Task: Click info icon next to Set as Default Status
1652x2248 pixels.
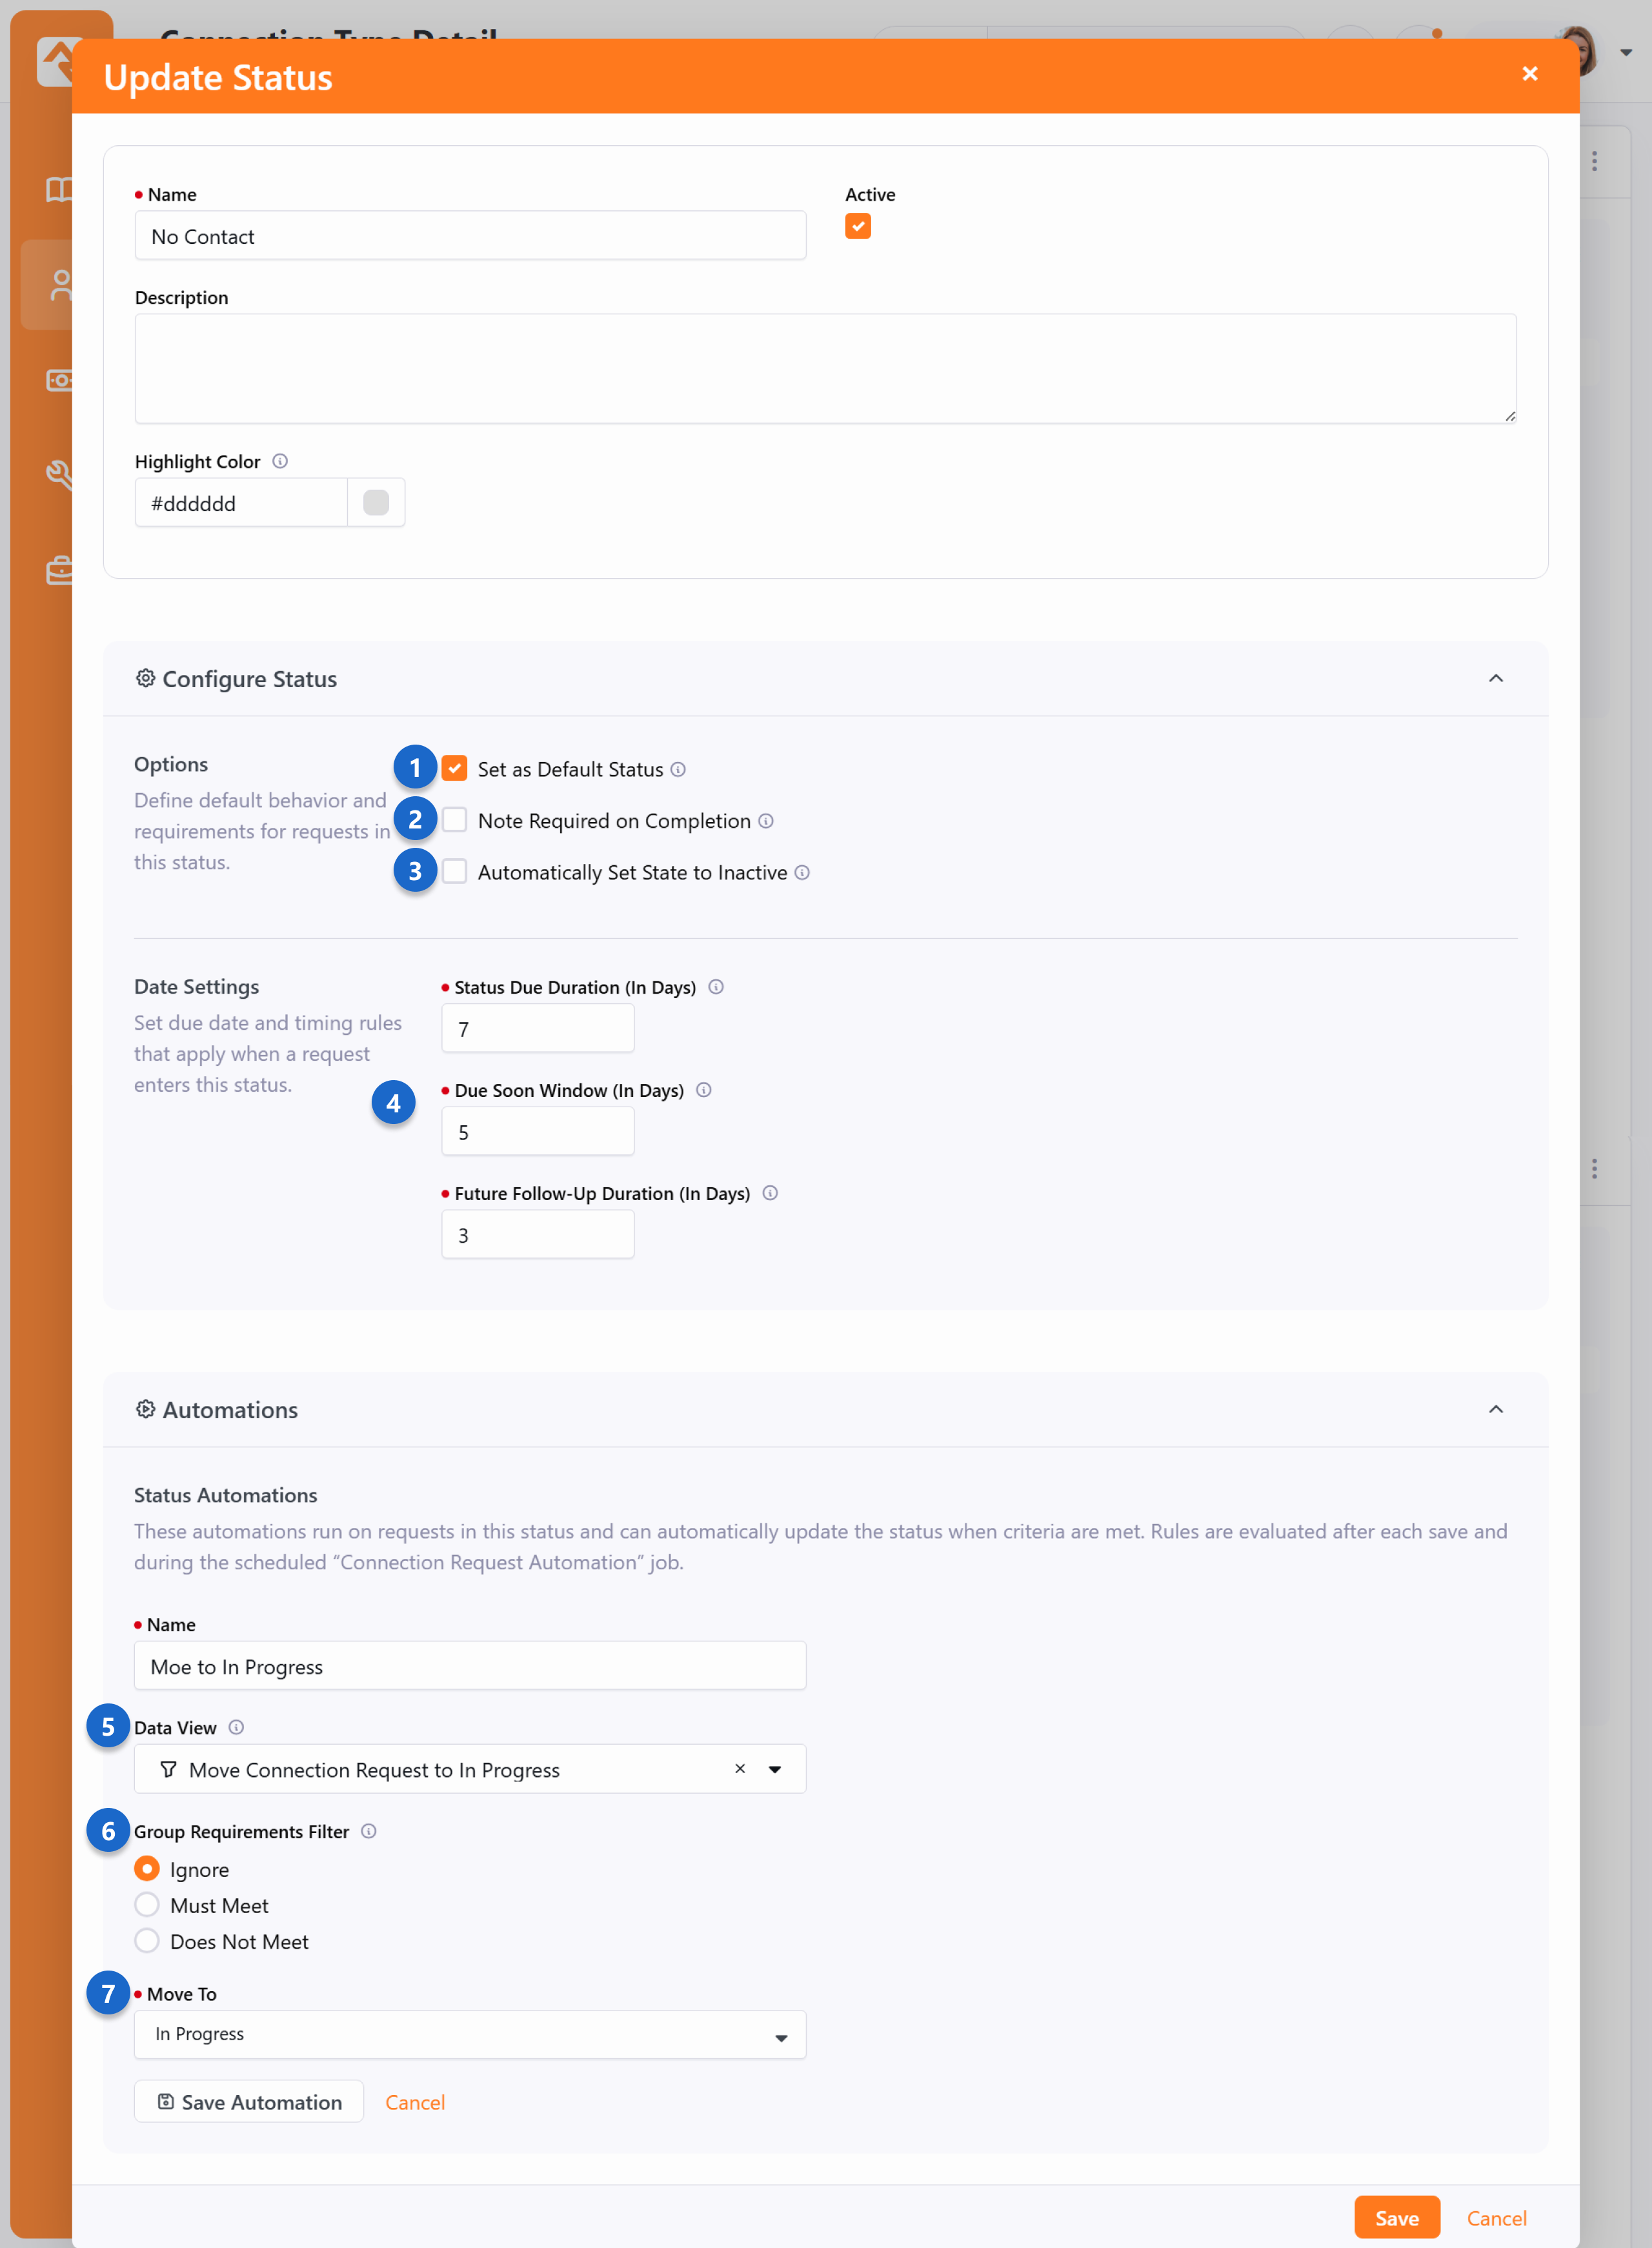Action: coord(678,769)
